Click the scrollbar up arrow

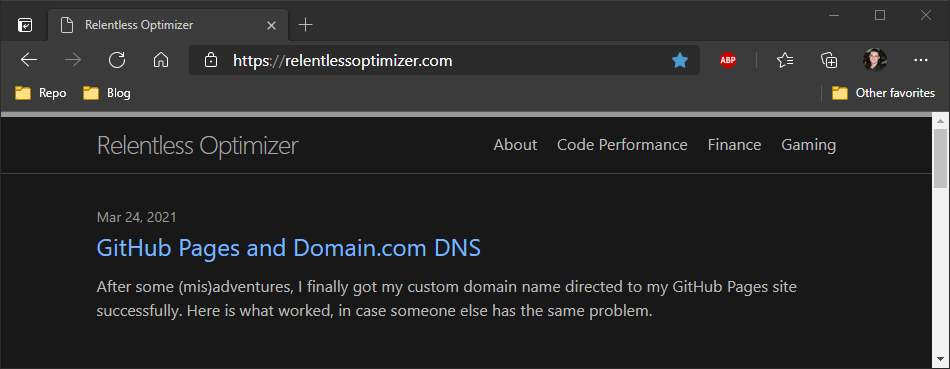click(x=940, y=122)
